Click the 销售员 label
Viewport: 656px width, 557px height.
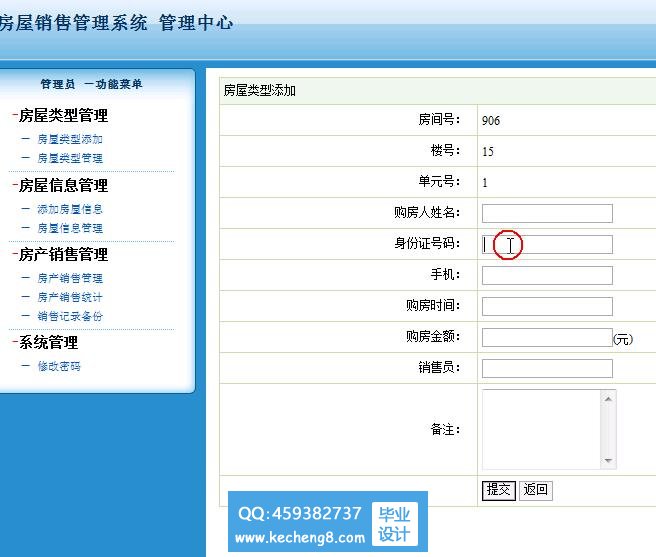[x=439, y=367]
